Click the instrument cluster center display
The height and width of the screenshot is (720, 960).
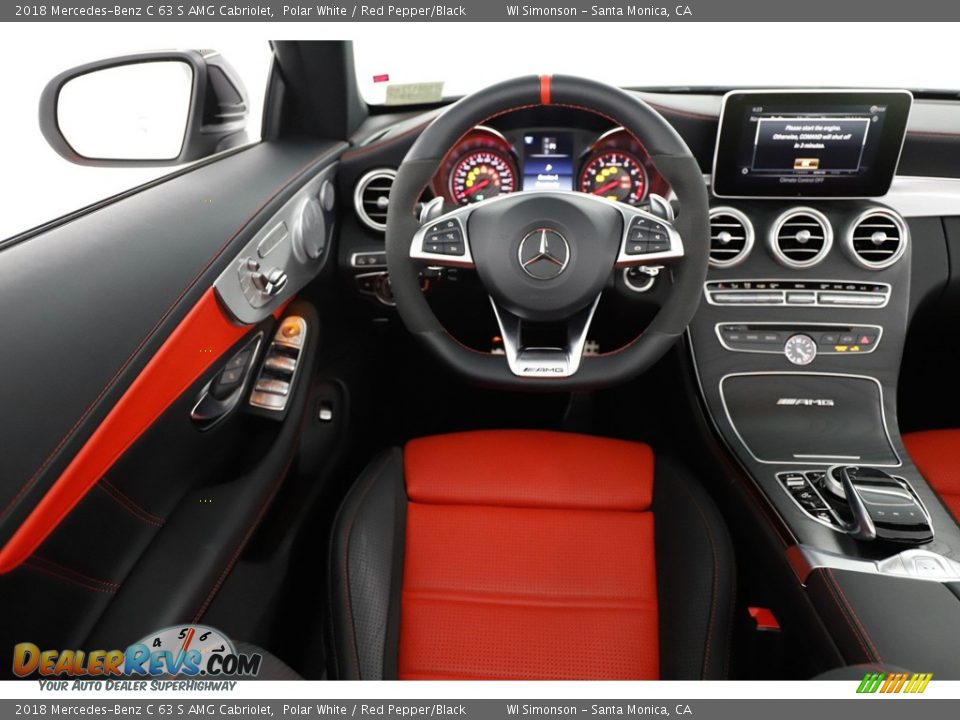tap(547, 162)
